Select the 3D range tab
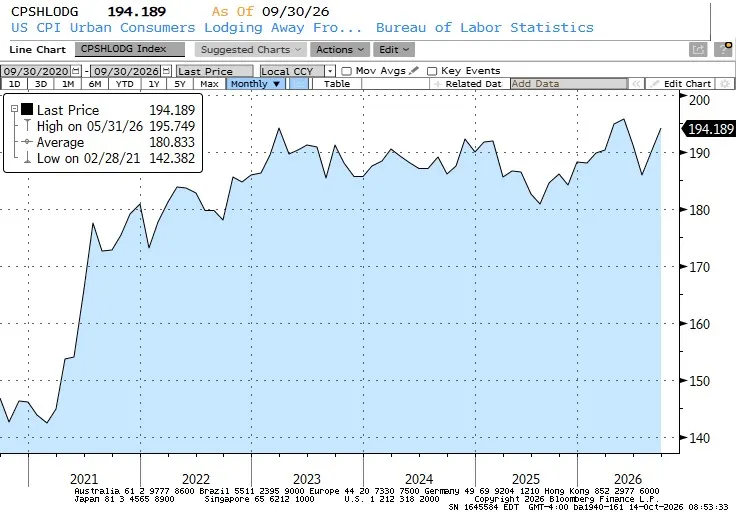 pyautogui.click(x=41, y=84)
